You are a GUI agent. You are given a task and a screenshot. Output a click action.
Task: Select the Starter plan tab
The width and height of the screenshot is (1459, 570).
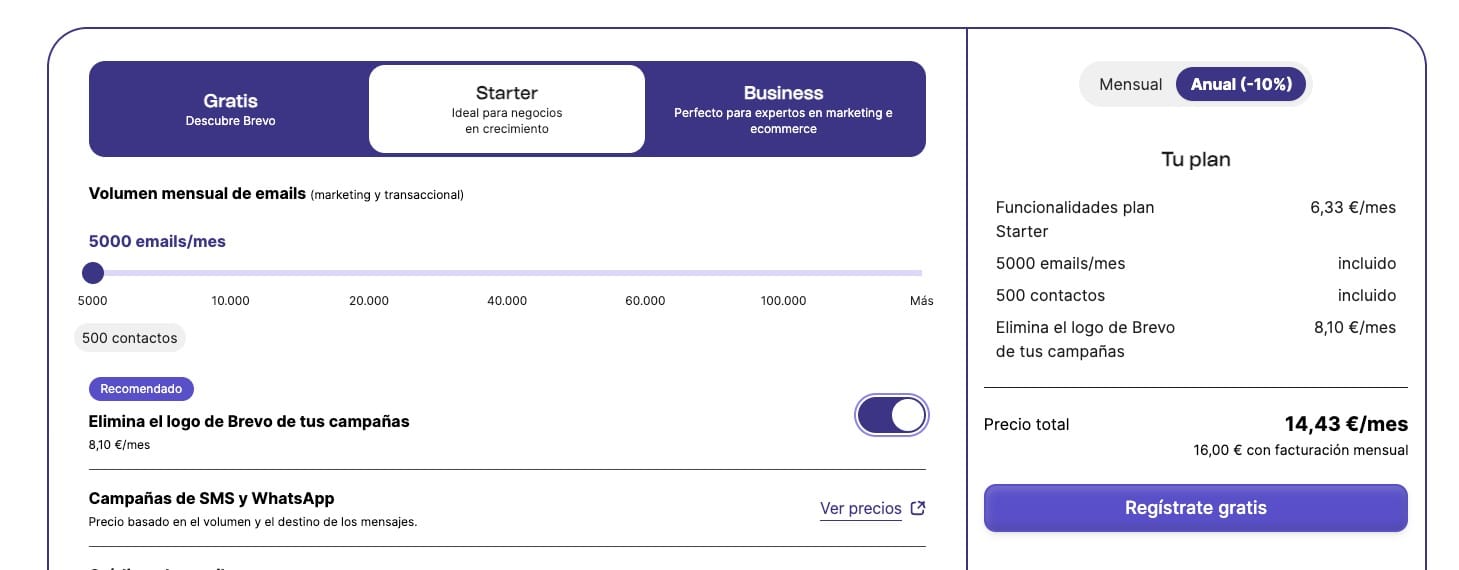tap(506, 109)
